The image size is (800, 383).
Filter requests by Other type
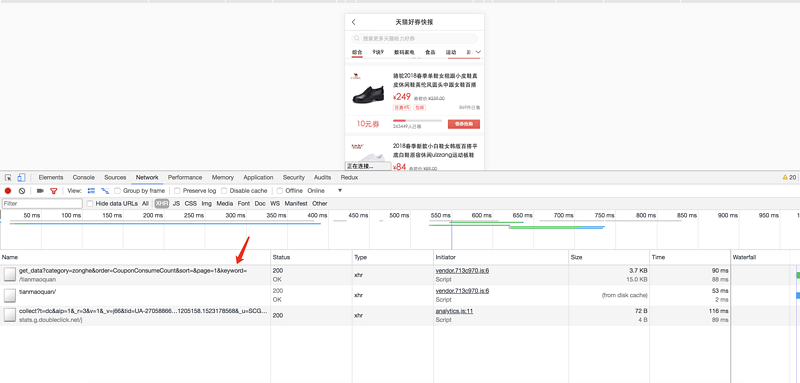pos(320,203)
